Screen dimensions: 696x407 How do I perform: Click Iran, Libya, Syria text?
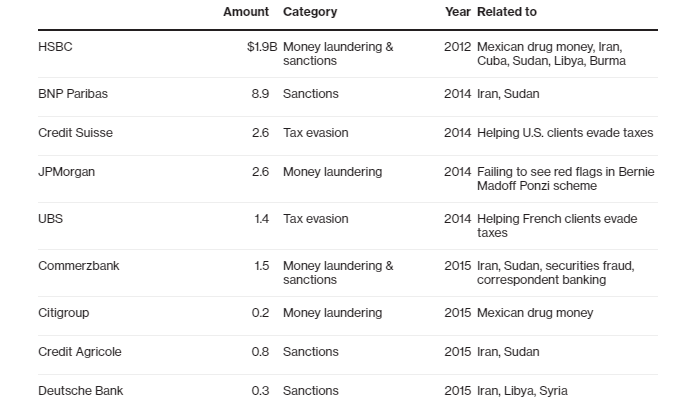pos(522,391)
